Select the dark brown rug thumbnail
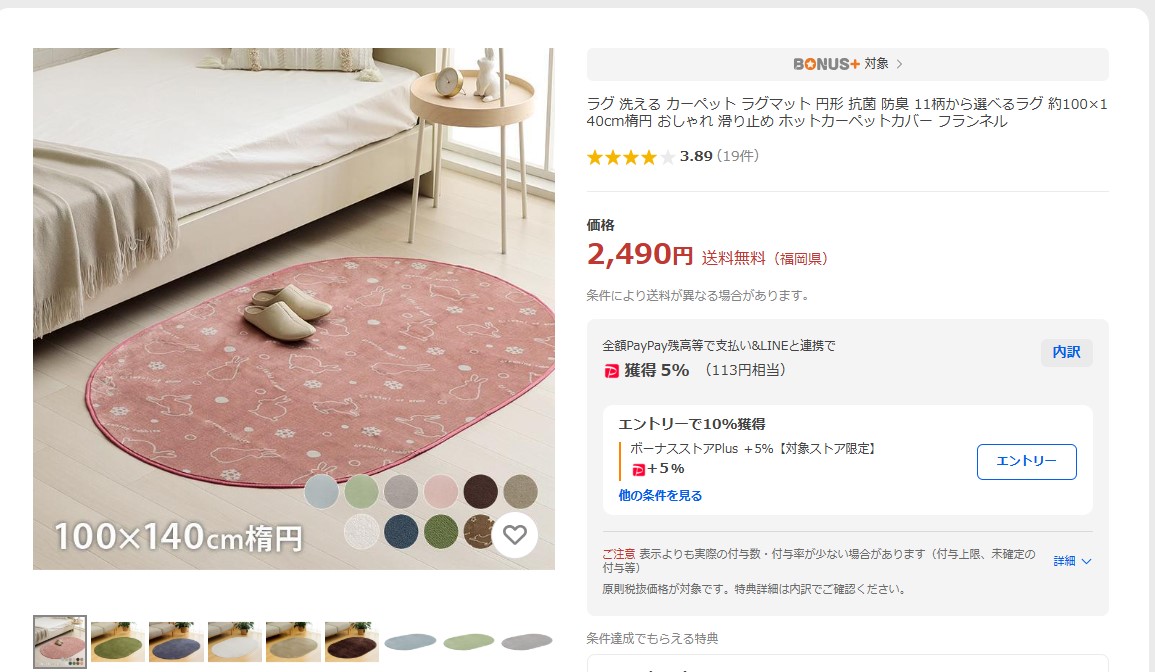 (351, 642)
